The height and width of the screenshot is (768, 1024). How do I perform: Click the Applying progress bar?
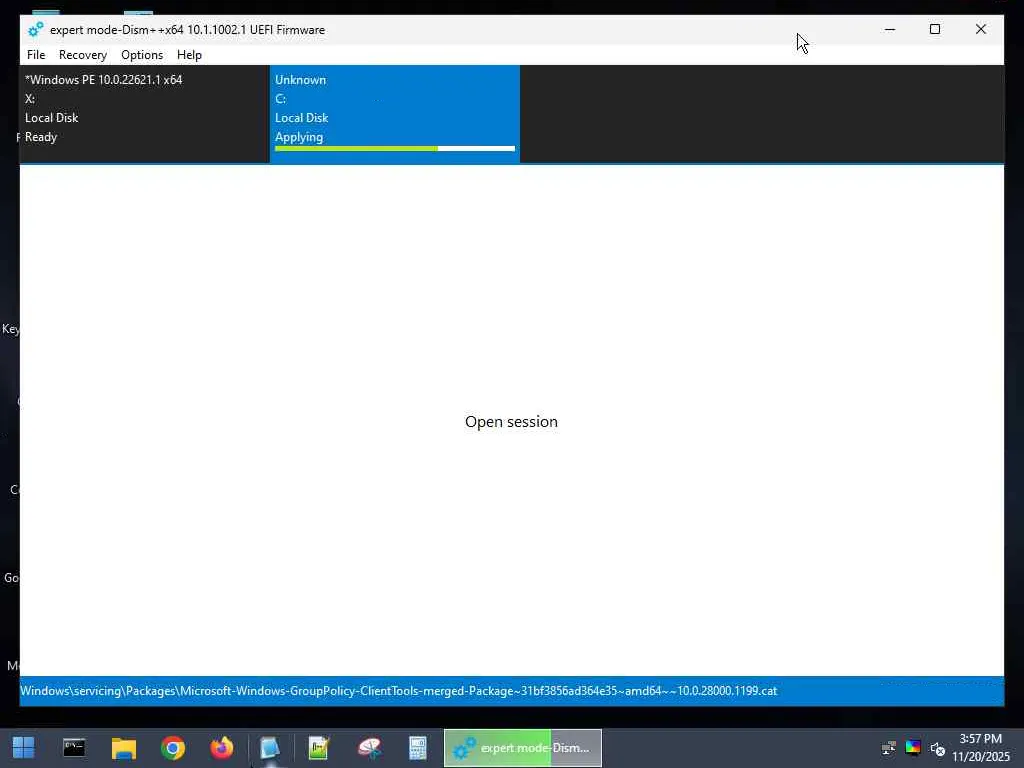pyautogui.click(x=394, y=149)
